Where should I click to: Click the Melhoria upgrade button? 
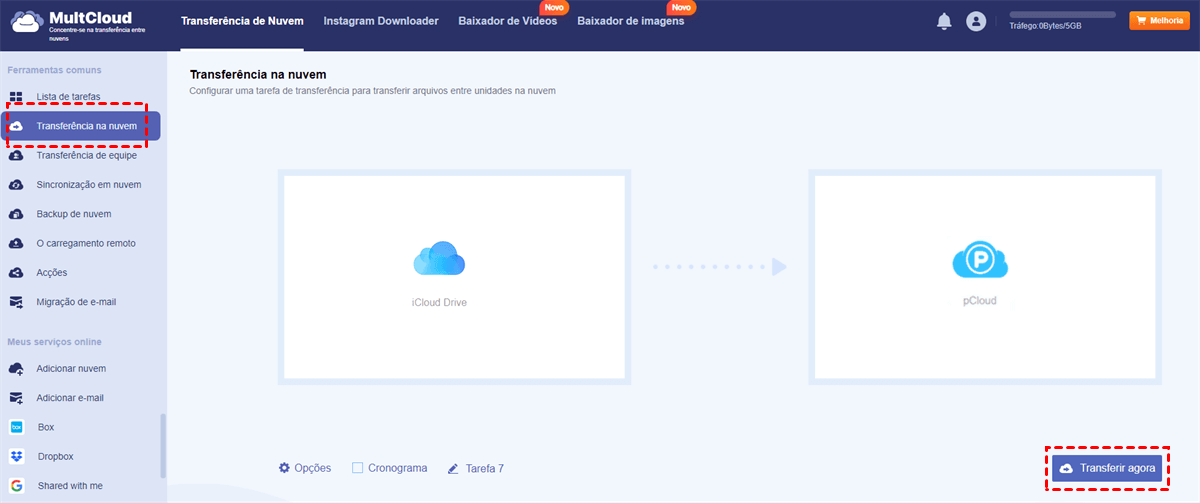tap(1159, 20)
